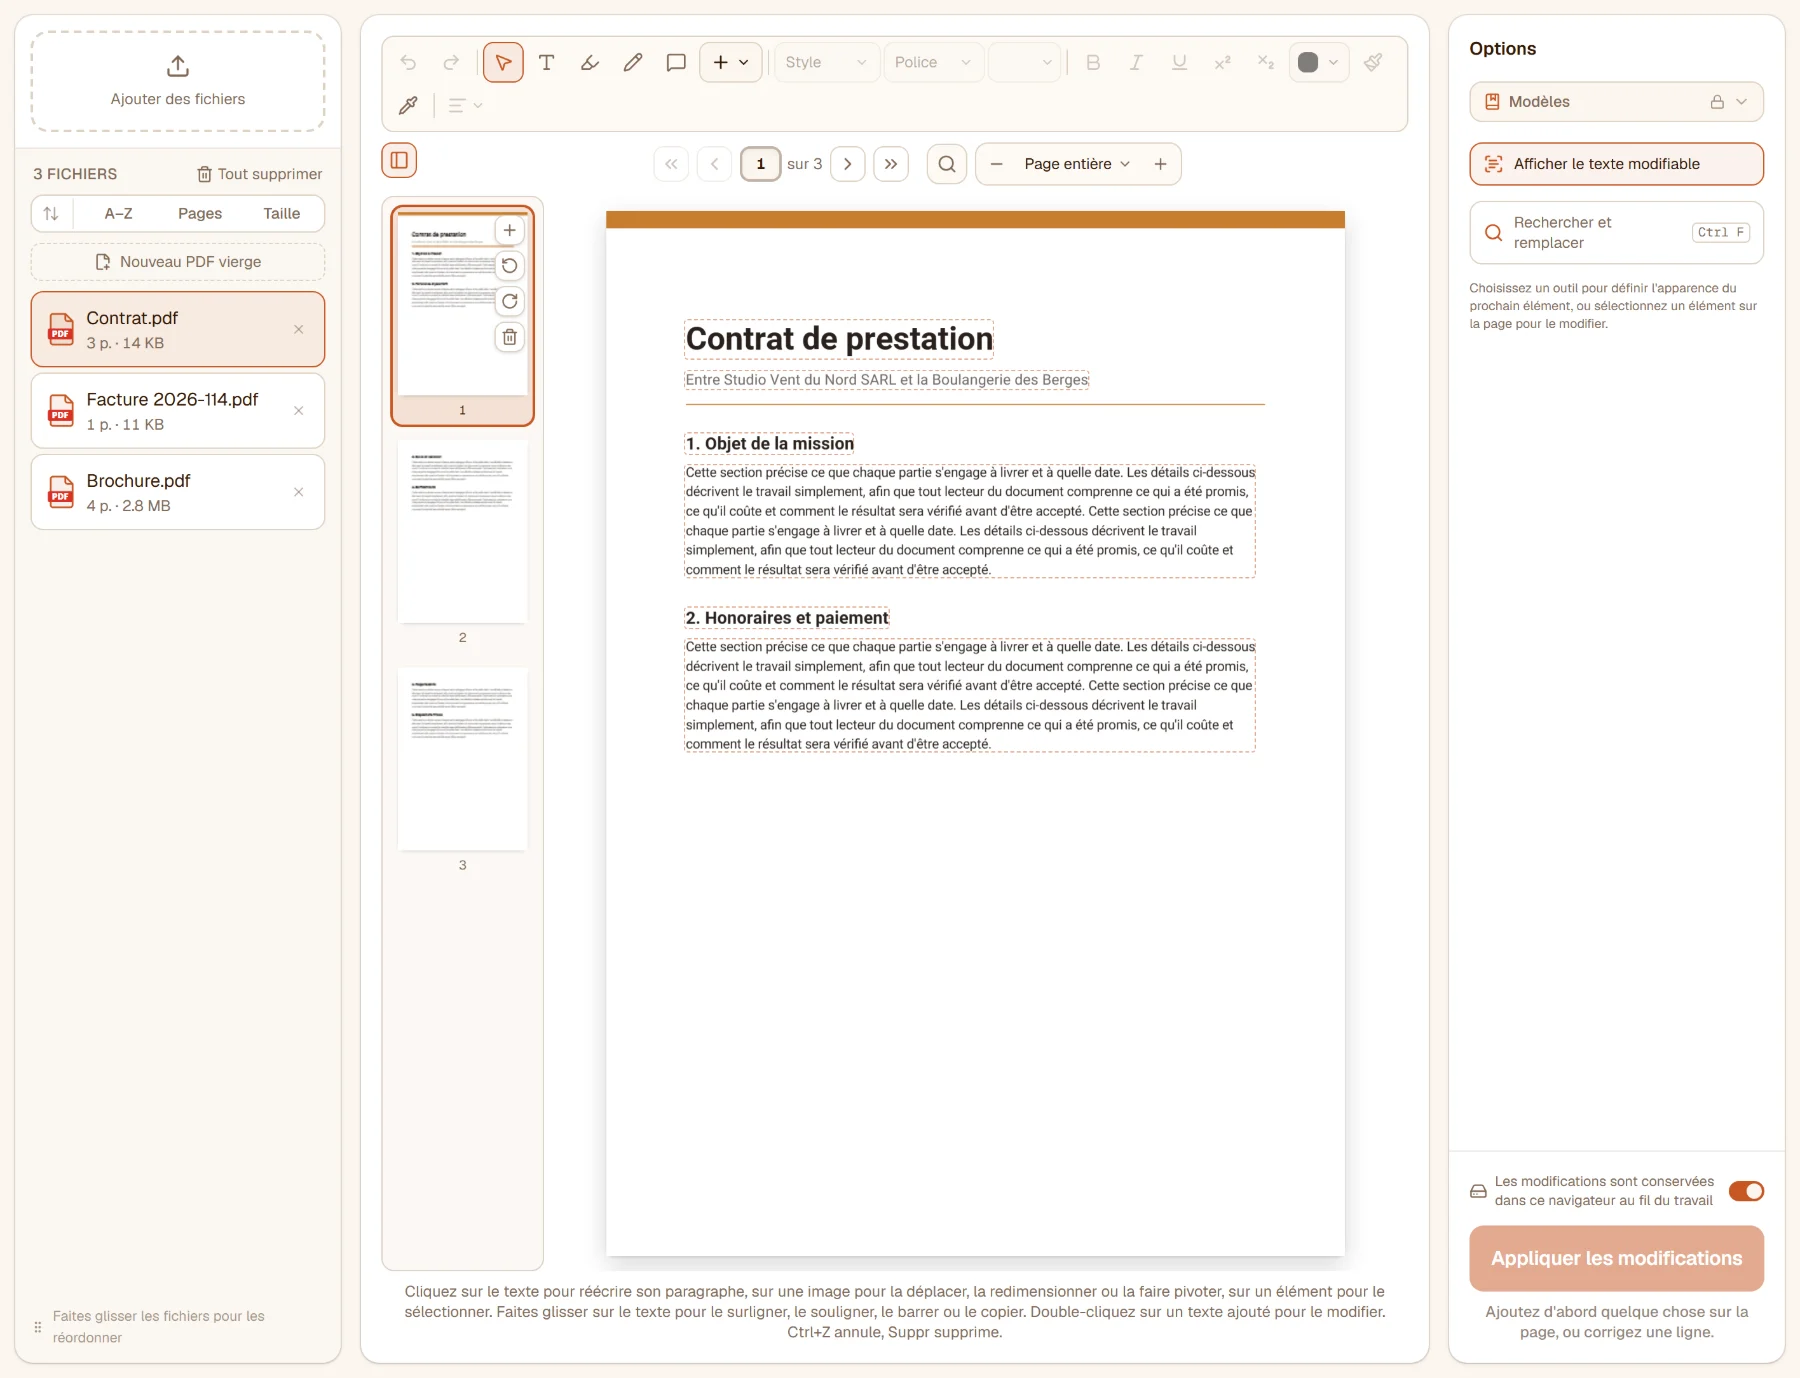Viewport: 1800px width, 1378px height.
Task: Jump to the last page
Action: [x=891, y=164]
